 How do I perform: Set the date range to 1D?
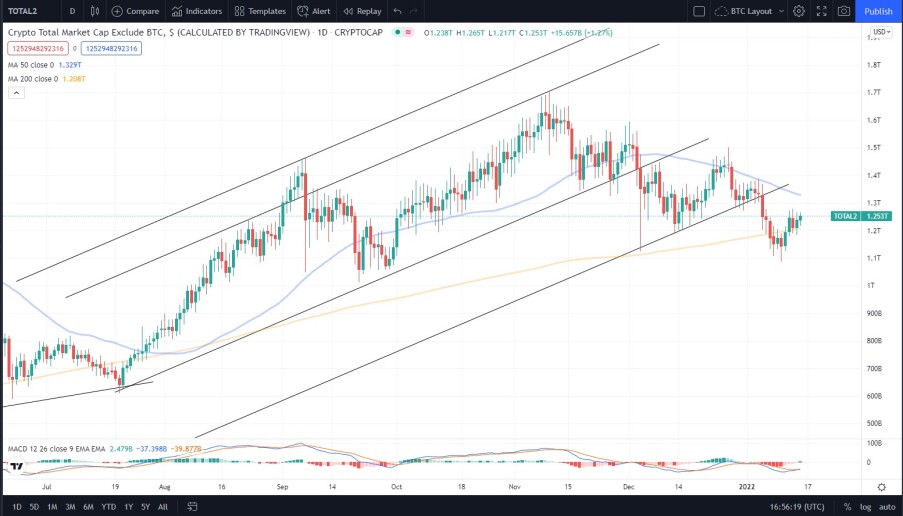[17, 507]
